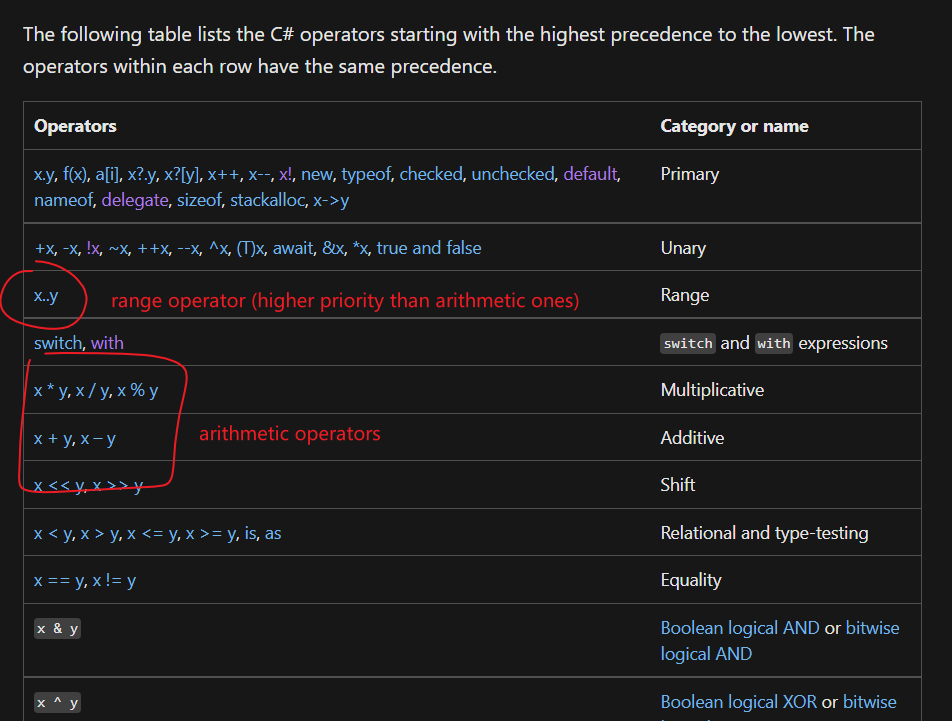952x721 pixels.
Task: Open the (T)x cast operator link
Action: [250, 248]
